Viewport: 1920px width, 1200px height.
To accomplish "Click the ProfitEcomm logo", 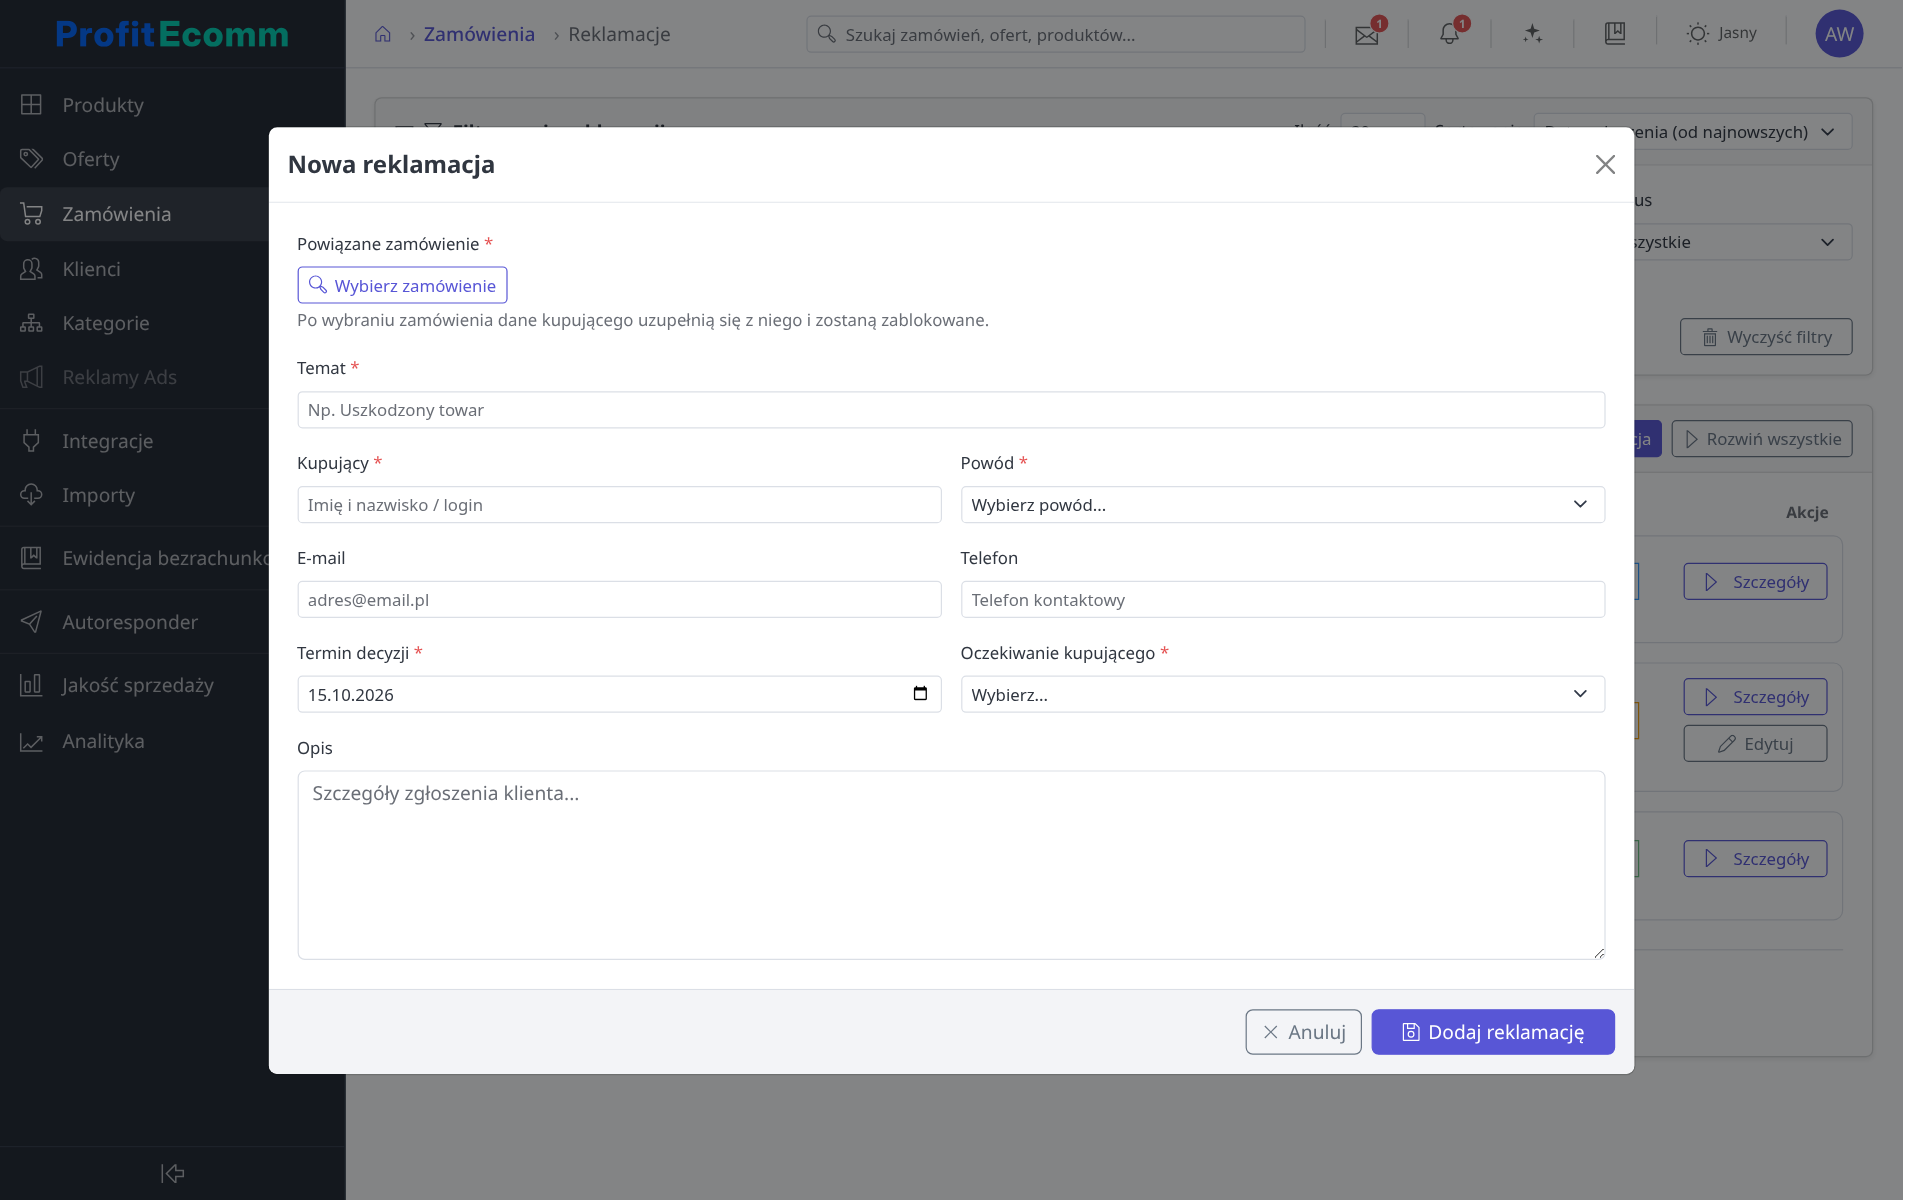I will tap(172, 34).
